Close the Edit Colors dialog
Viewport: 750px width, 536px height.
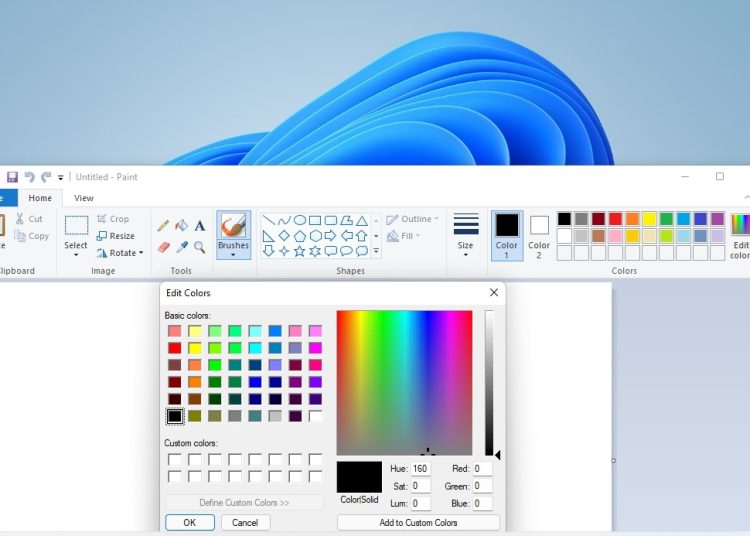point(494,293)
